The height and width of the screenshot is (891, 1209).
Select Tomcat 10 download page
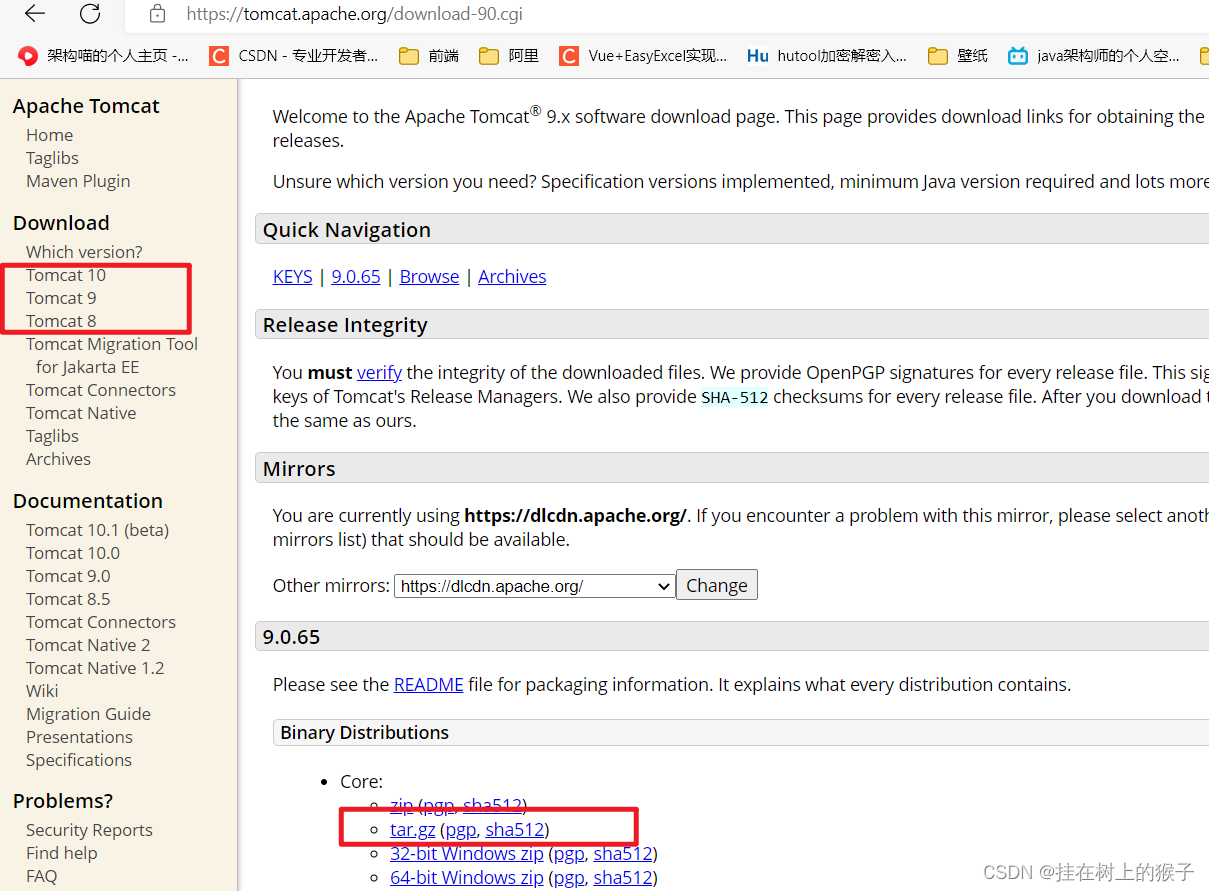click(x=66, y=275)
